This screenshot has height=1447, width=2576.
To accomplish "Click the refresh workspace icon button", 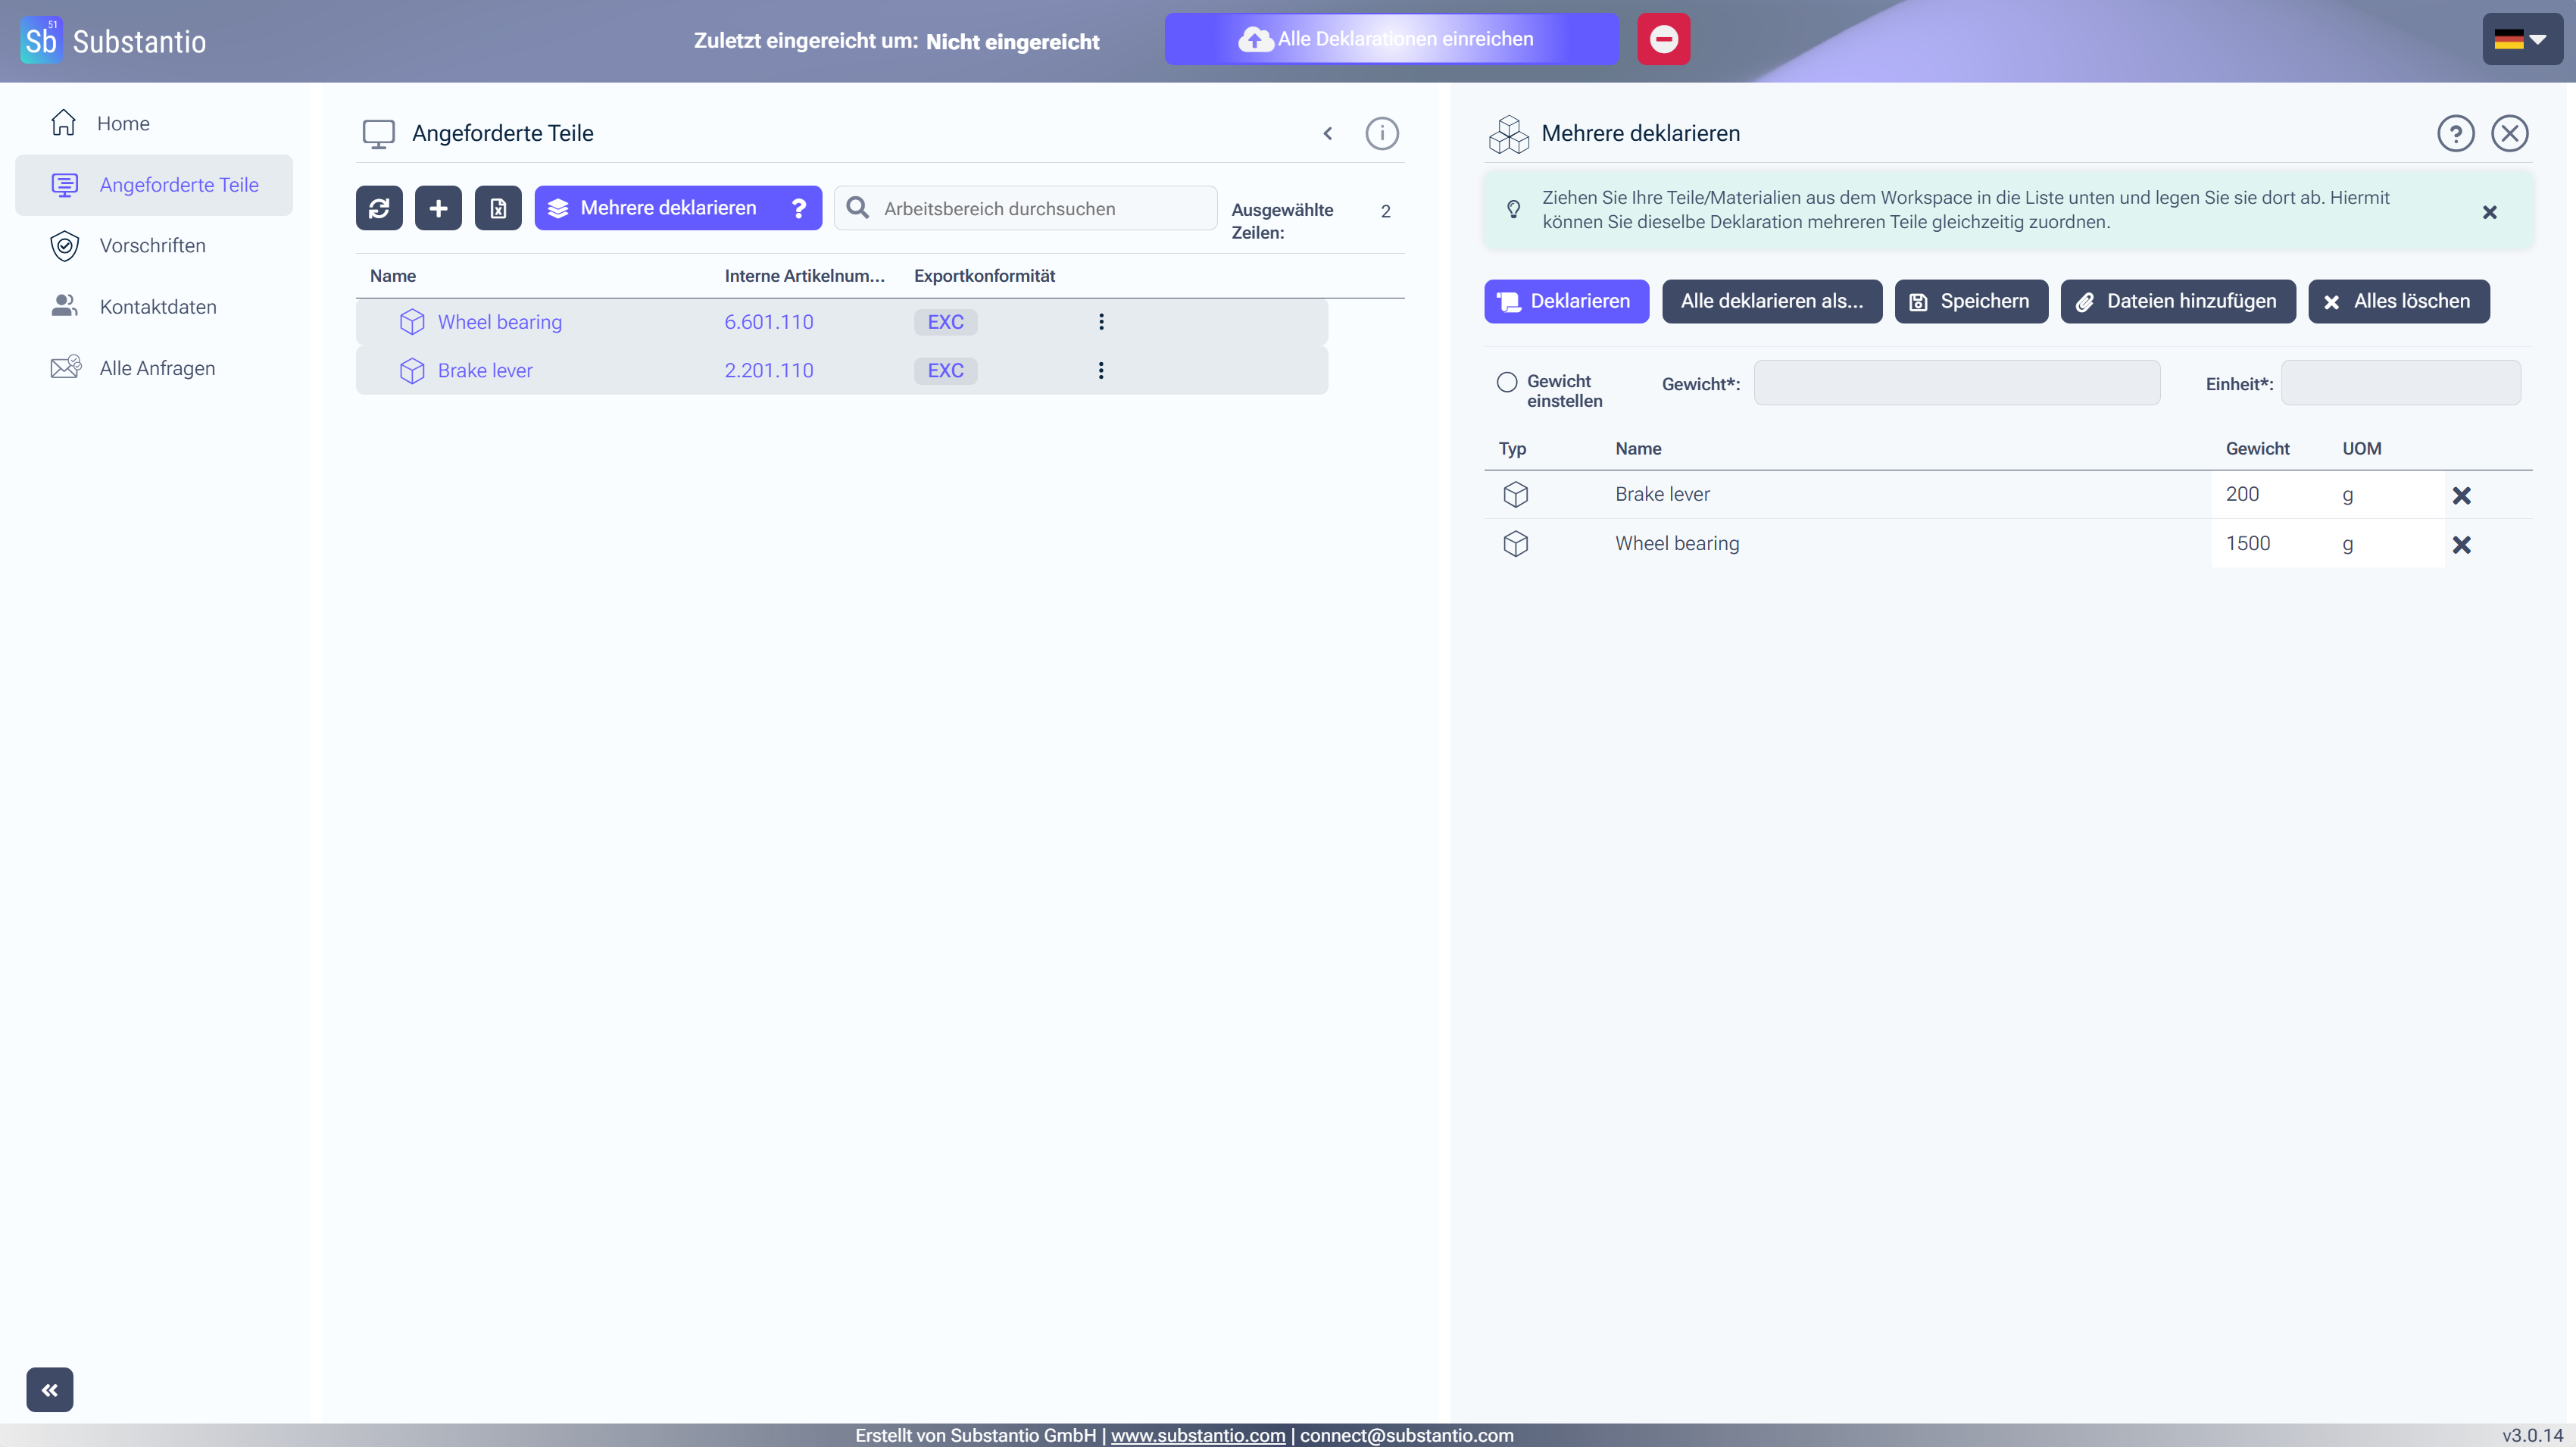I will click(x=379, y=208).
